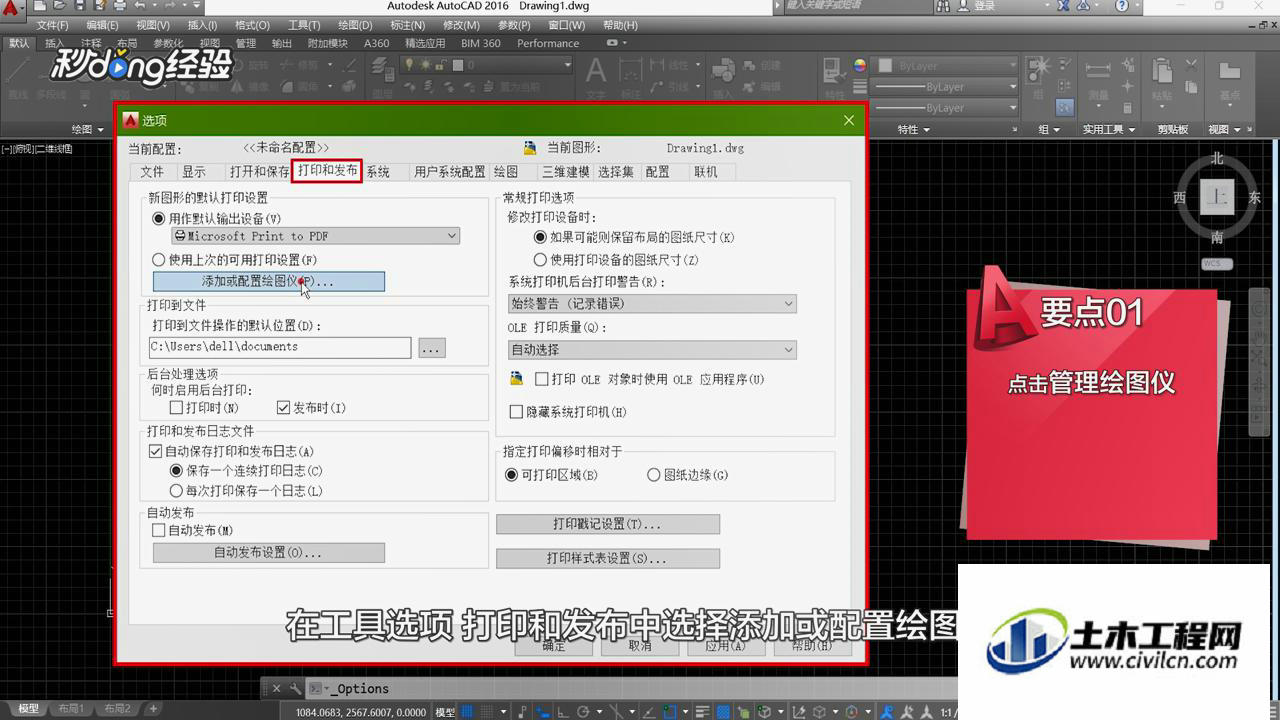Viewport: 1280px width, 720px height.
Task: Expand the 特性 ribbon panel arrow
Action: (926, 130)
